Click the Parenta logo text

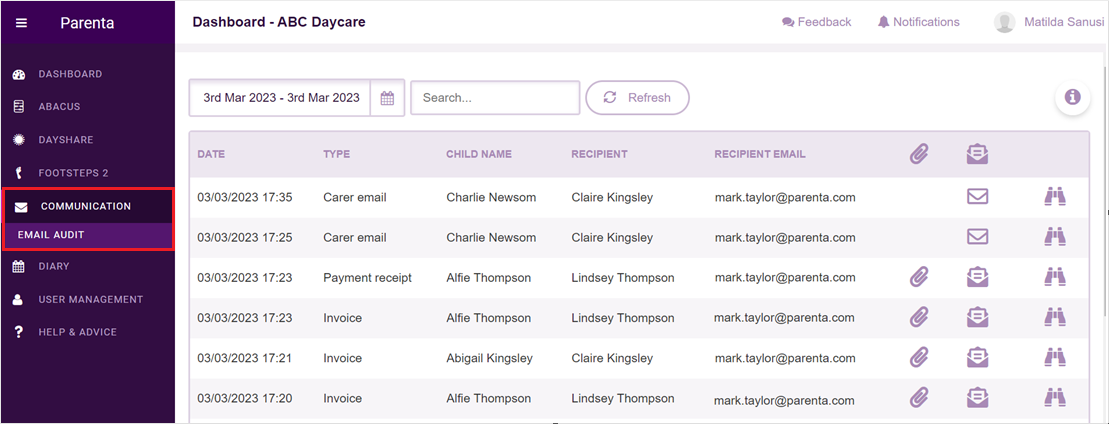click(87, 23)
